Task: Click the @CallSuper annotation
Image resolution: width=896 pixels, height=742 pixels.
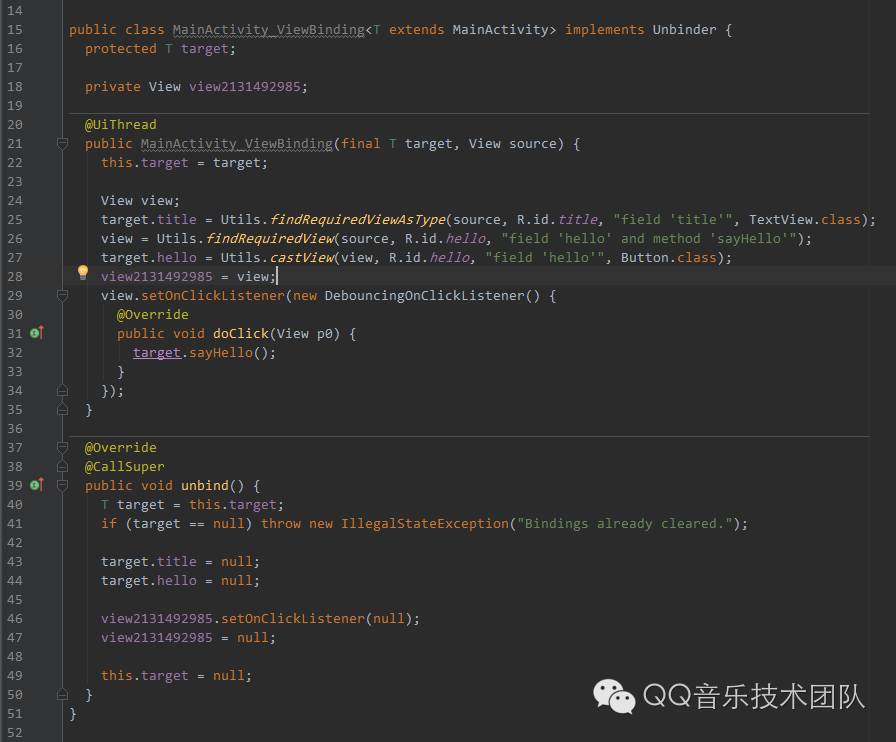Action: click(x=125, y=467)
